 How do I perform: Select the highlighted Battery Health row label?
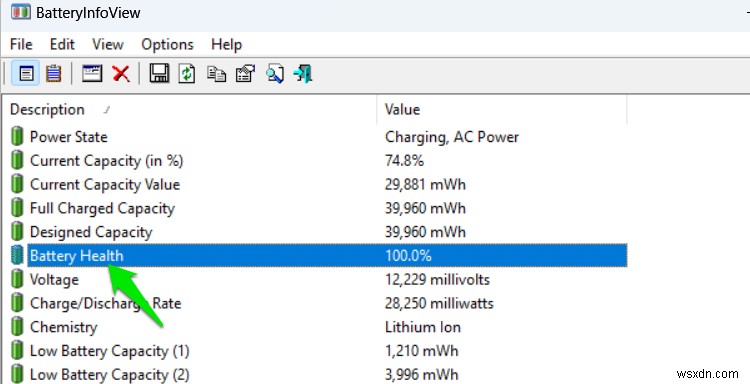pyautogui.click(x=77, y=256)
